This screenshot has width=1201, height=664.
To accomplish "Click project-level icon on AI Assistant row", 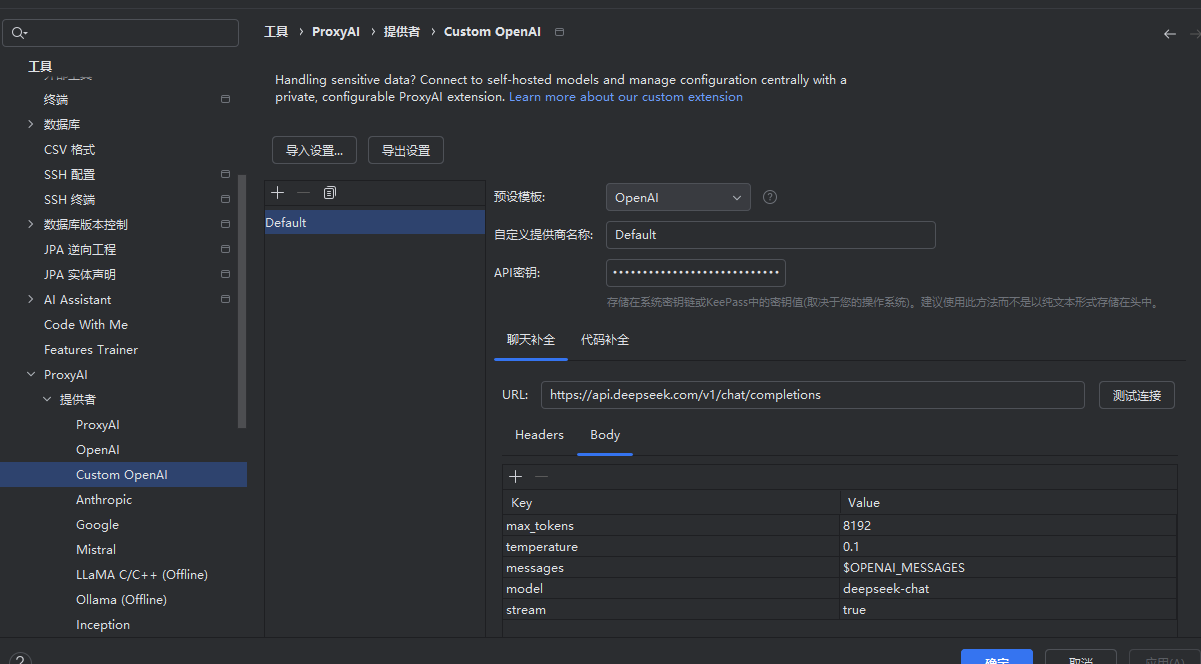I will (225, 300).
